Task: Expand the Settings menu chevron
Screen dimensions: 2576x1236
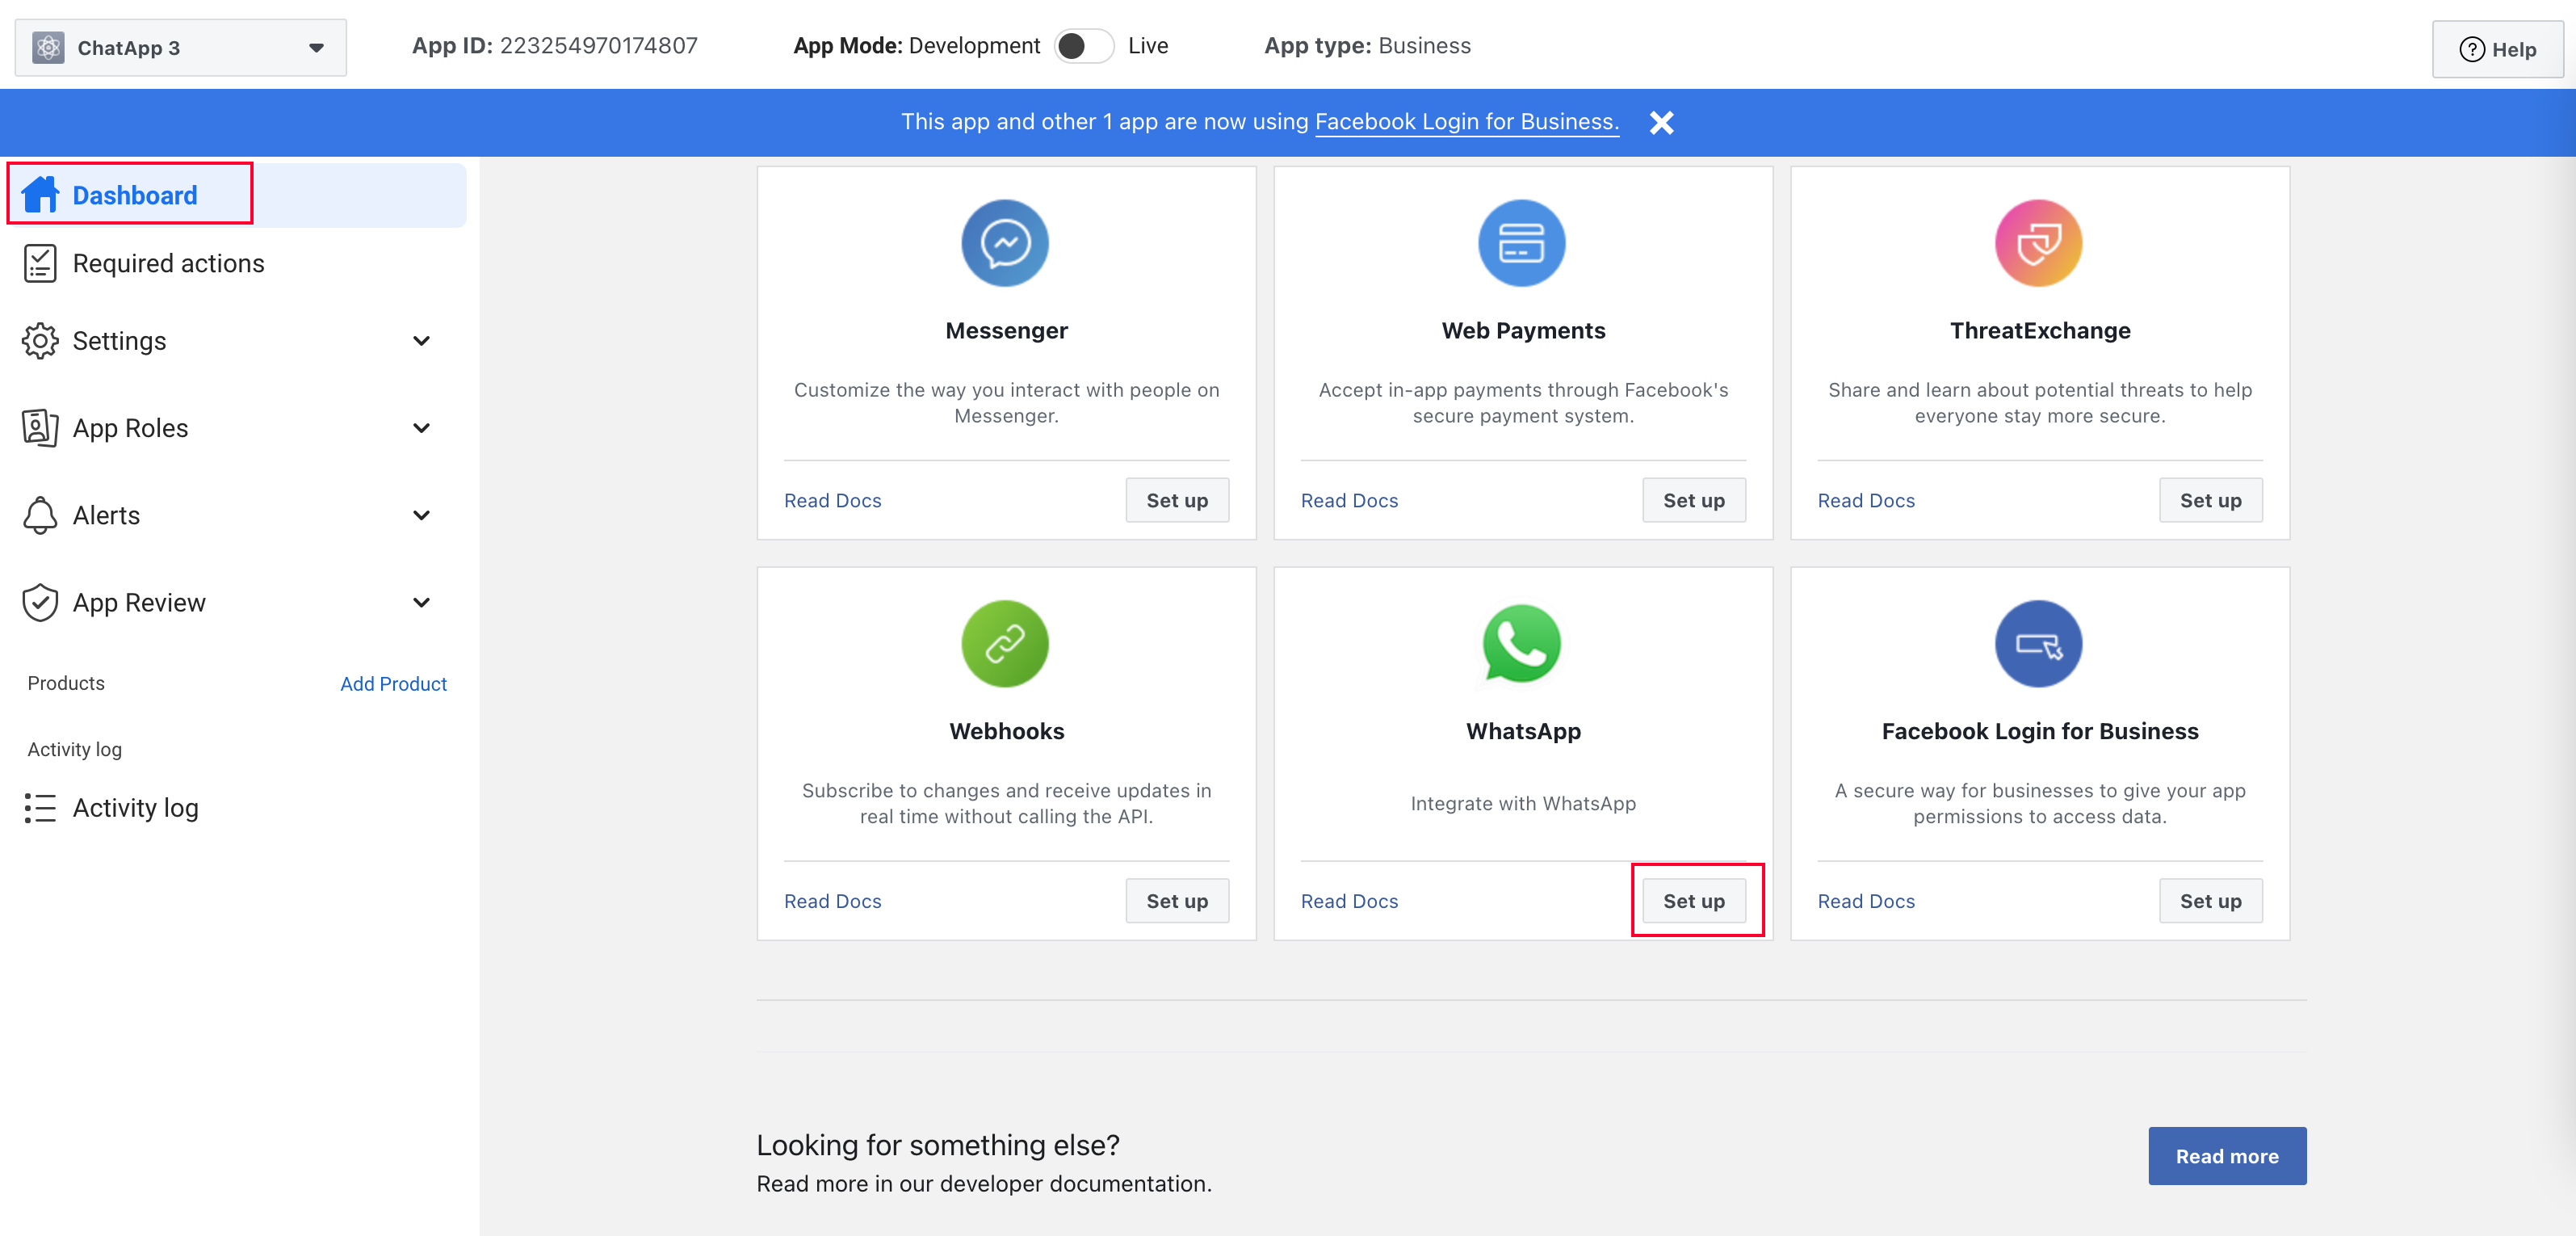Action: [421, 341]
